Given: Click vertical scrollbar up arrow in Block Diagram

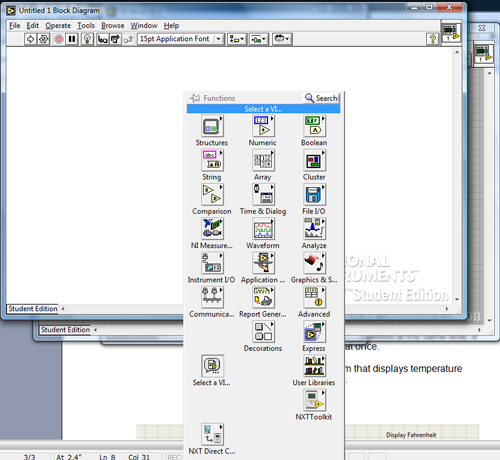Looking at the screenshot, I should pos(457,52).
